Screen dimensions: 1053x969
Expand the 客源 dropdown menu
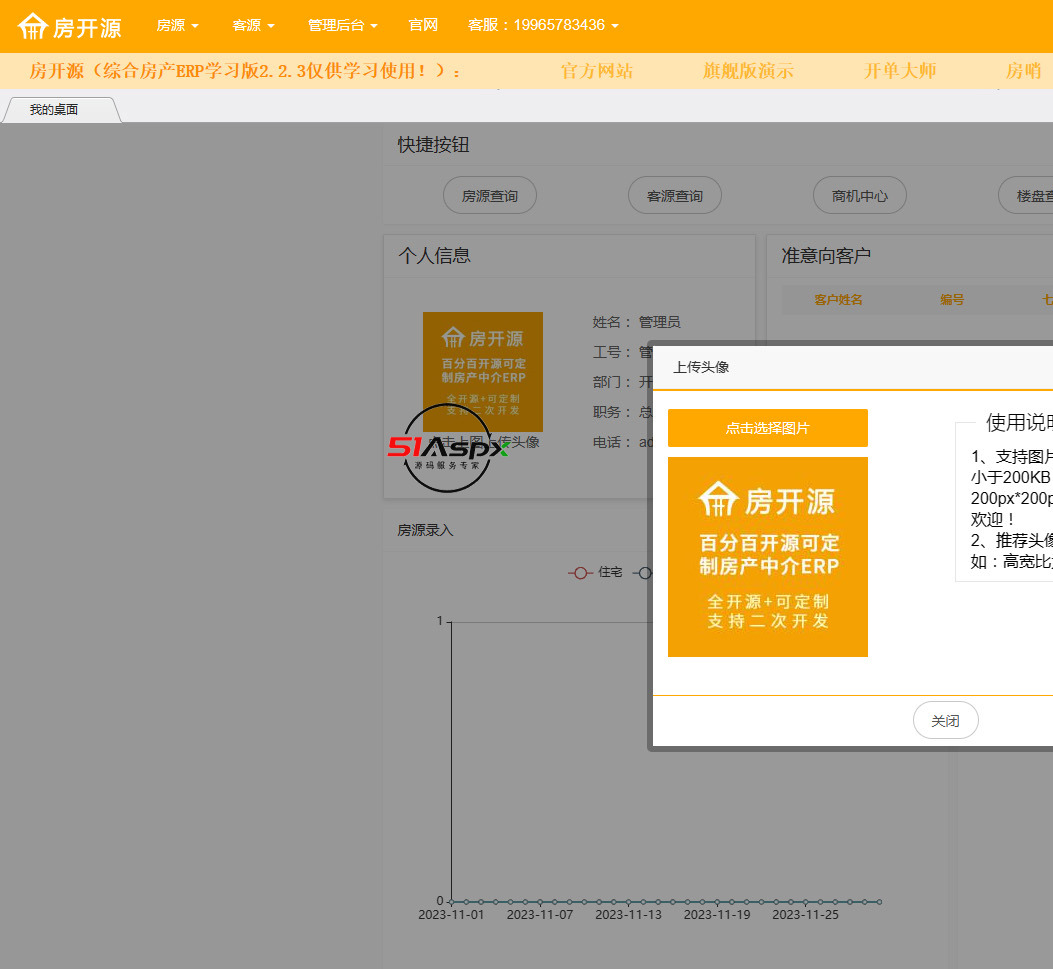pos(253,25)
